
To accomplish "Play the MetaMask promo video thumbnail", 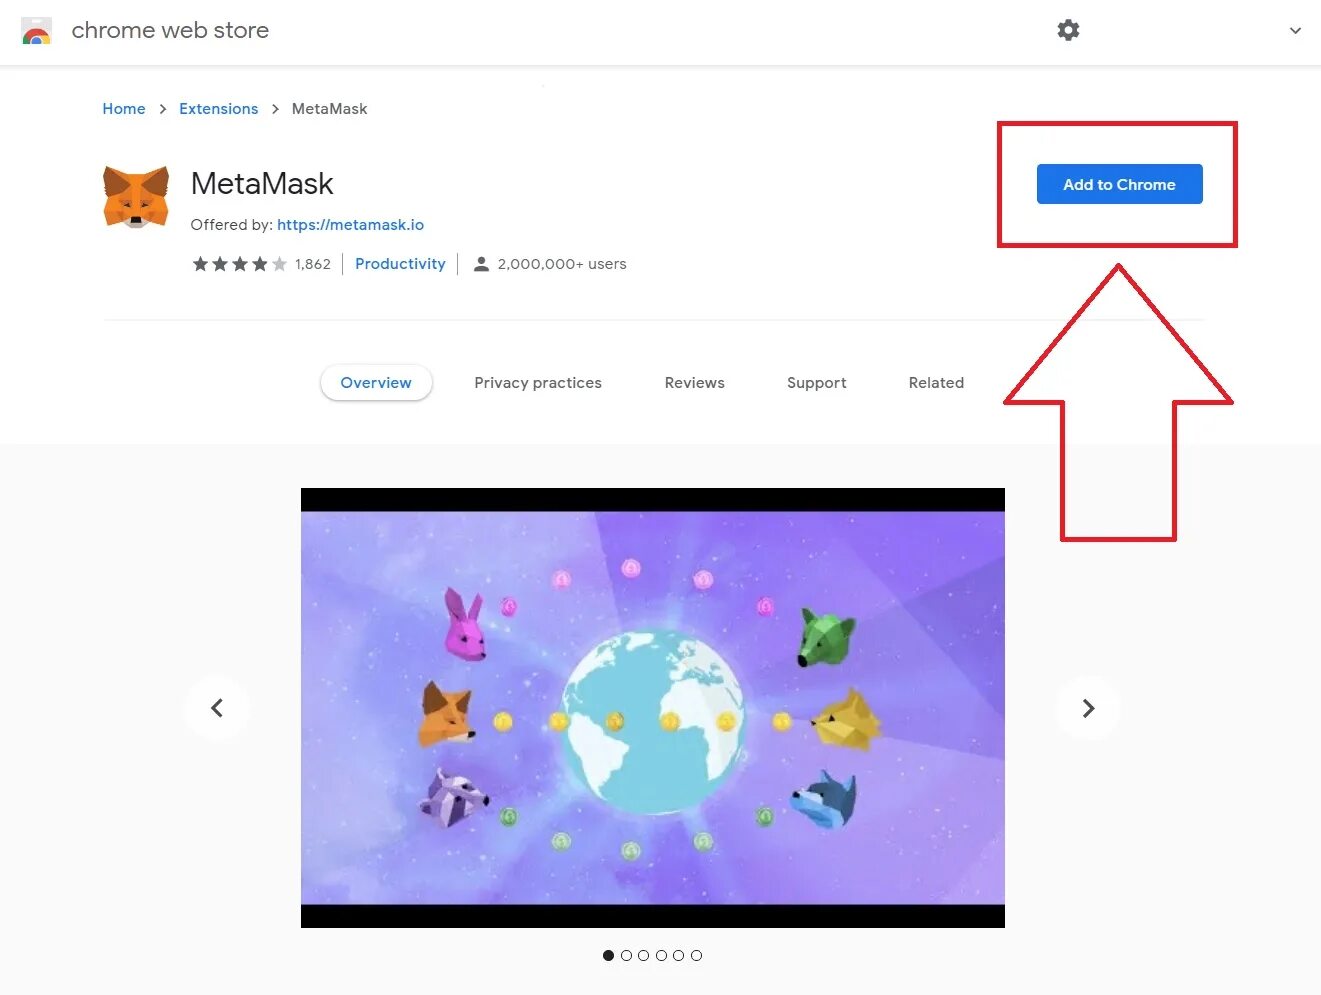I will [653, 708].
